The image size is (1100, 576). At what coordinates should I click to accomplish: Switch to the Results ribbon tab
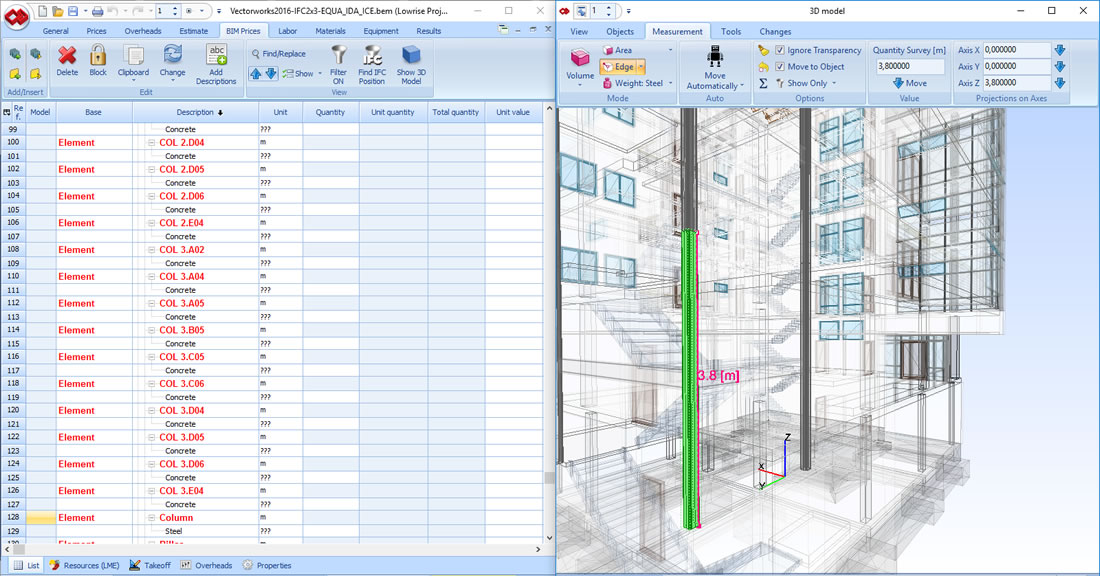click(x=429, y=31)
